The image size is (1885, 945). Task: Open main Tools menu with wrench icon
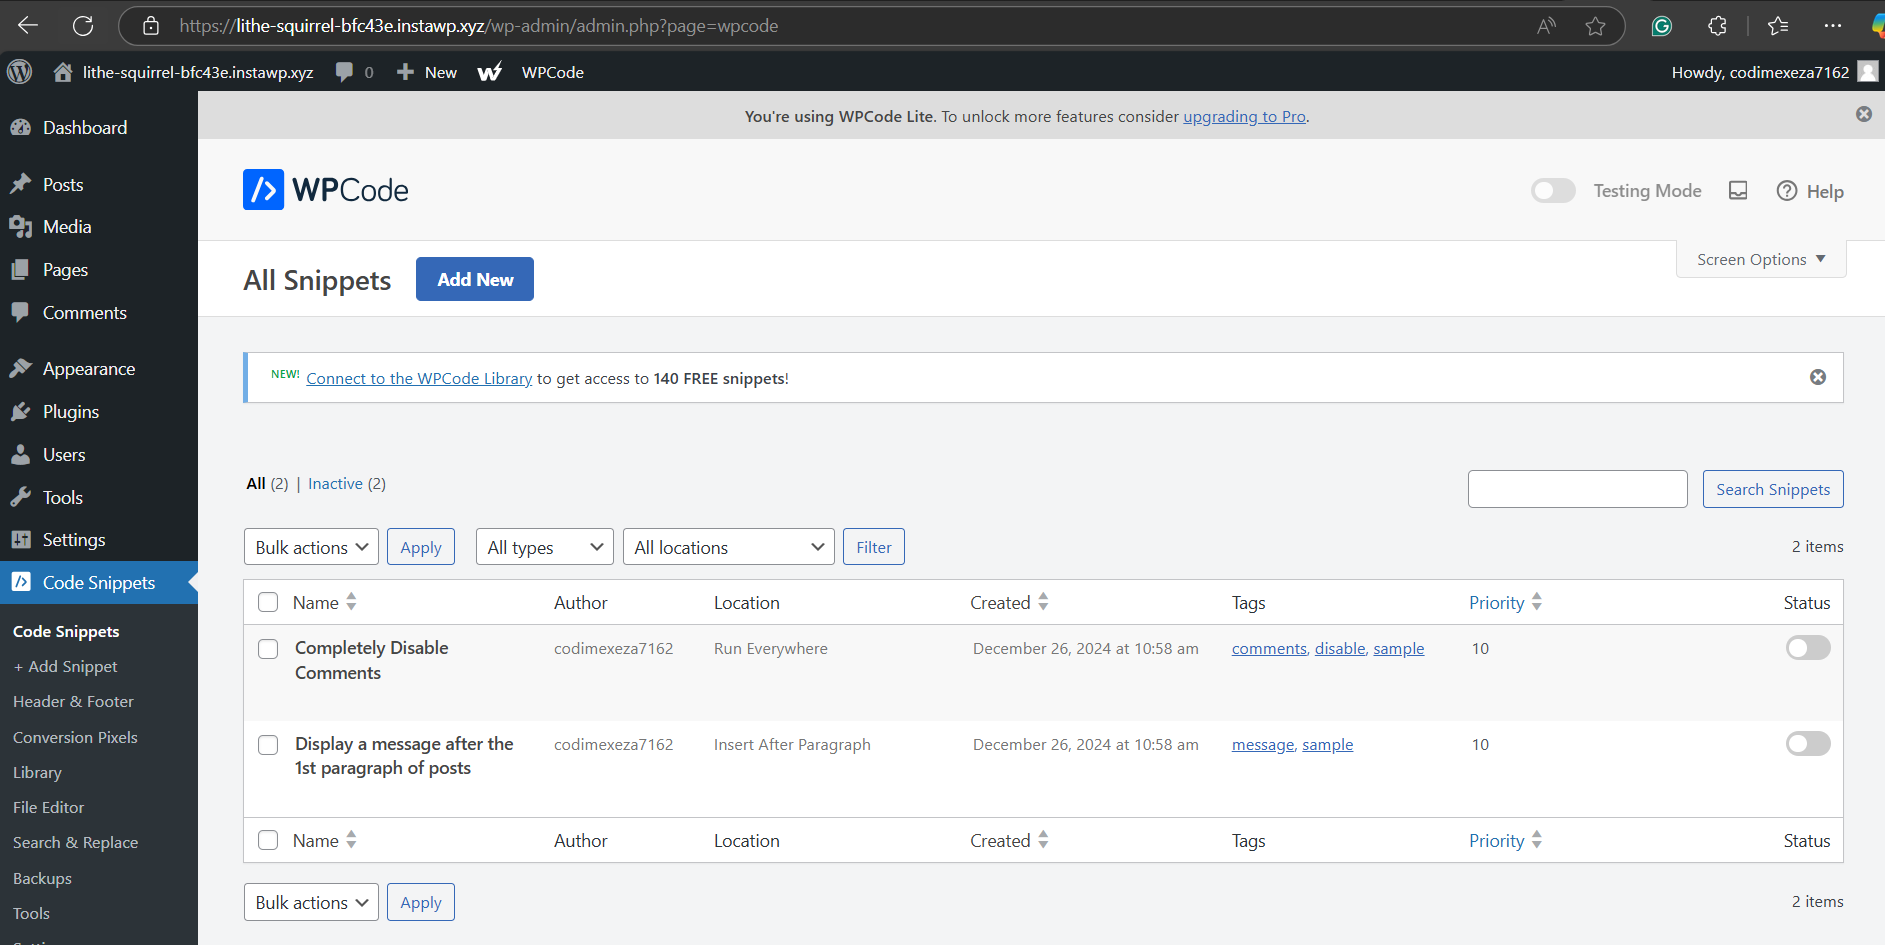pos(63,498)
